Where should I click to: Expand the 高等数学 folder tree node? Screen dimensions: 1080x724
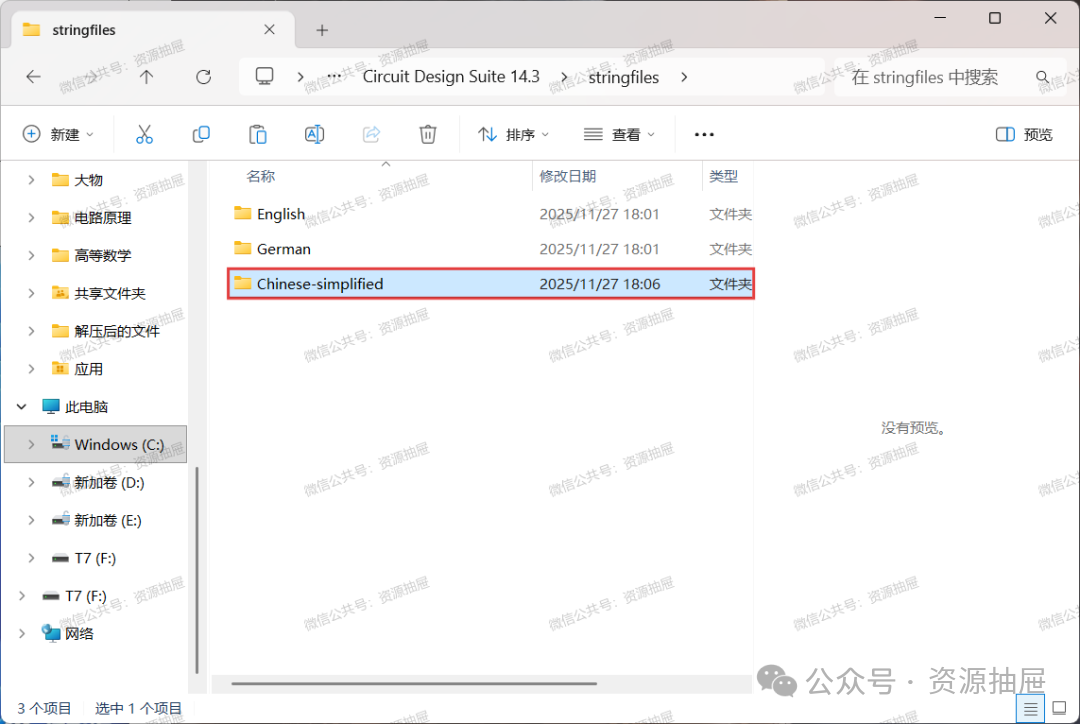[x=31, y=256]
